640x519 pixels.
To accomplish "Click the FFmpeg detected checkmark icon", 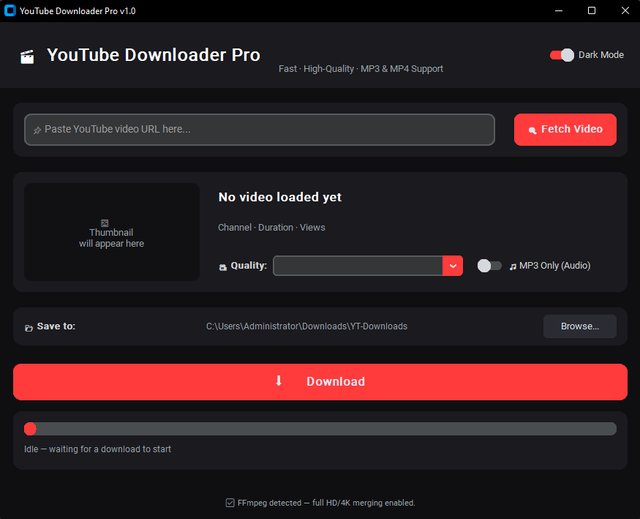I will click(230, 503).
